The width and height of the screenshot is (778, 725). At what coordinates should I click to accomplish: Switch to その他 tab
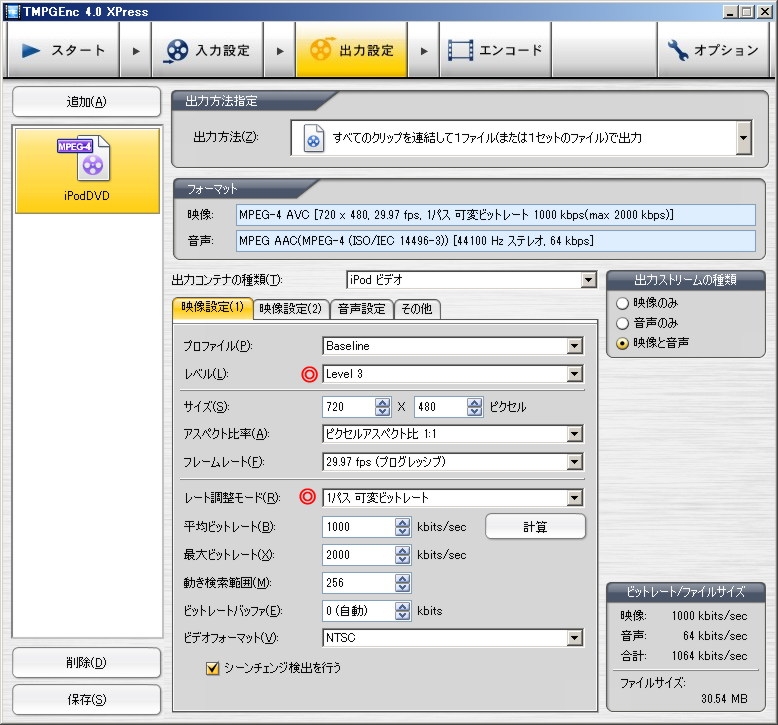pyautogui.click(x=417, y=309)
